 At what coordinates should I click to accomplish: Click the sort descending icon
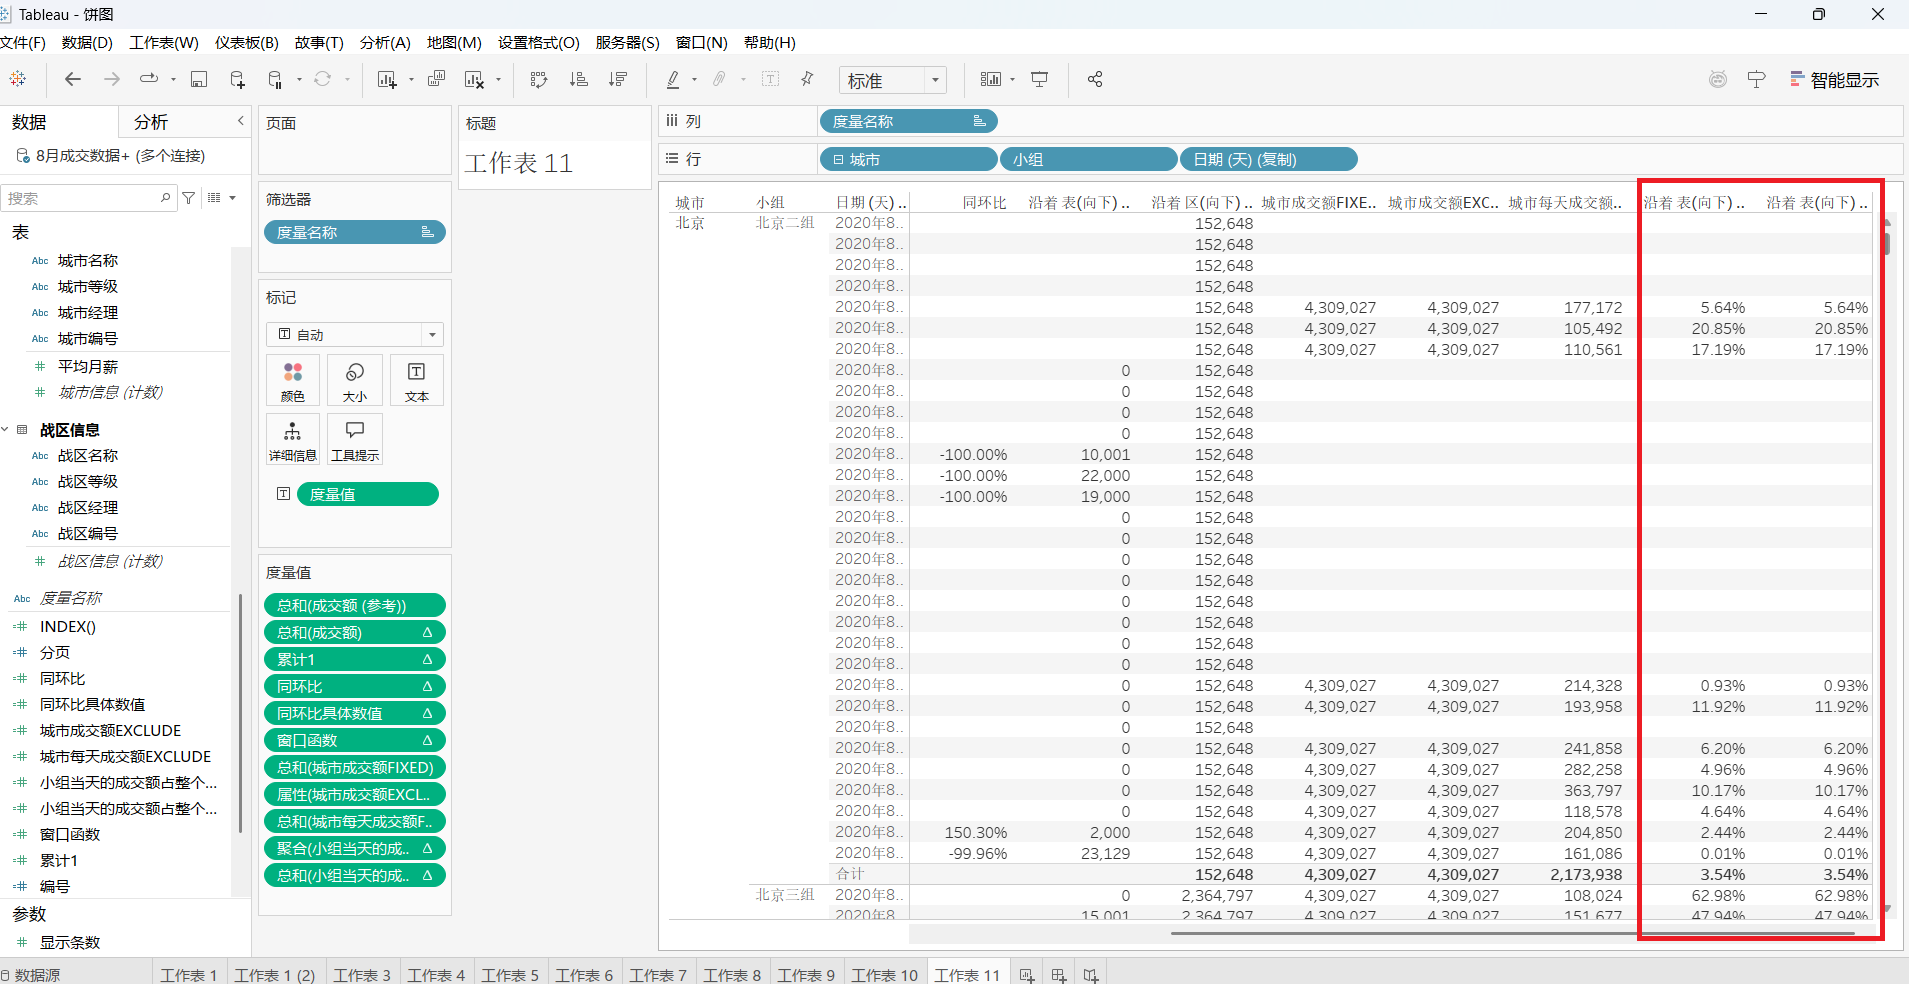[x=617, y=79]
